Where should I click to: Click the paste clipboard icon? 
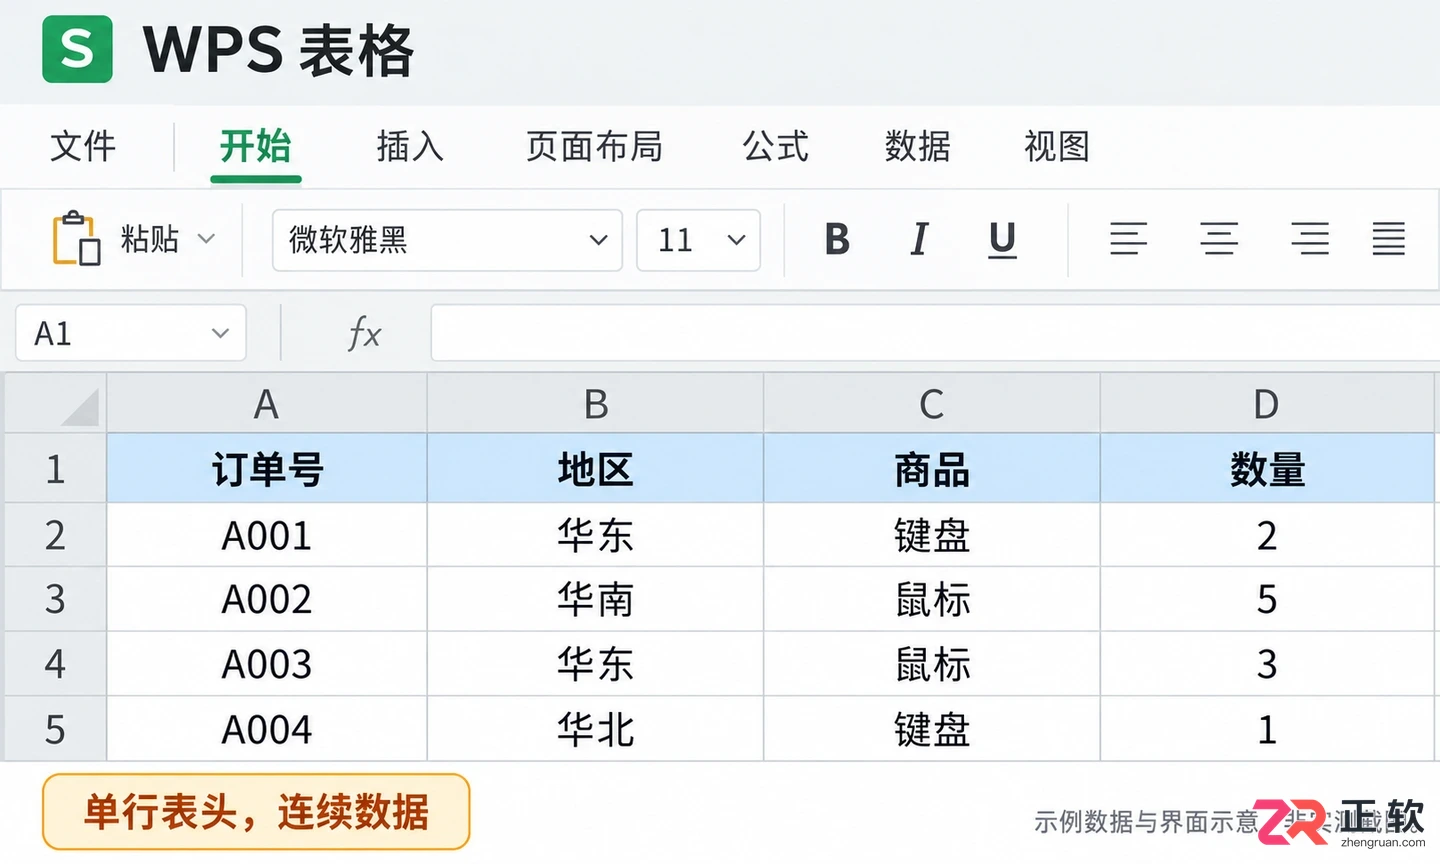point(76,238)
